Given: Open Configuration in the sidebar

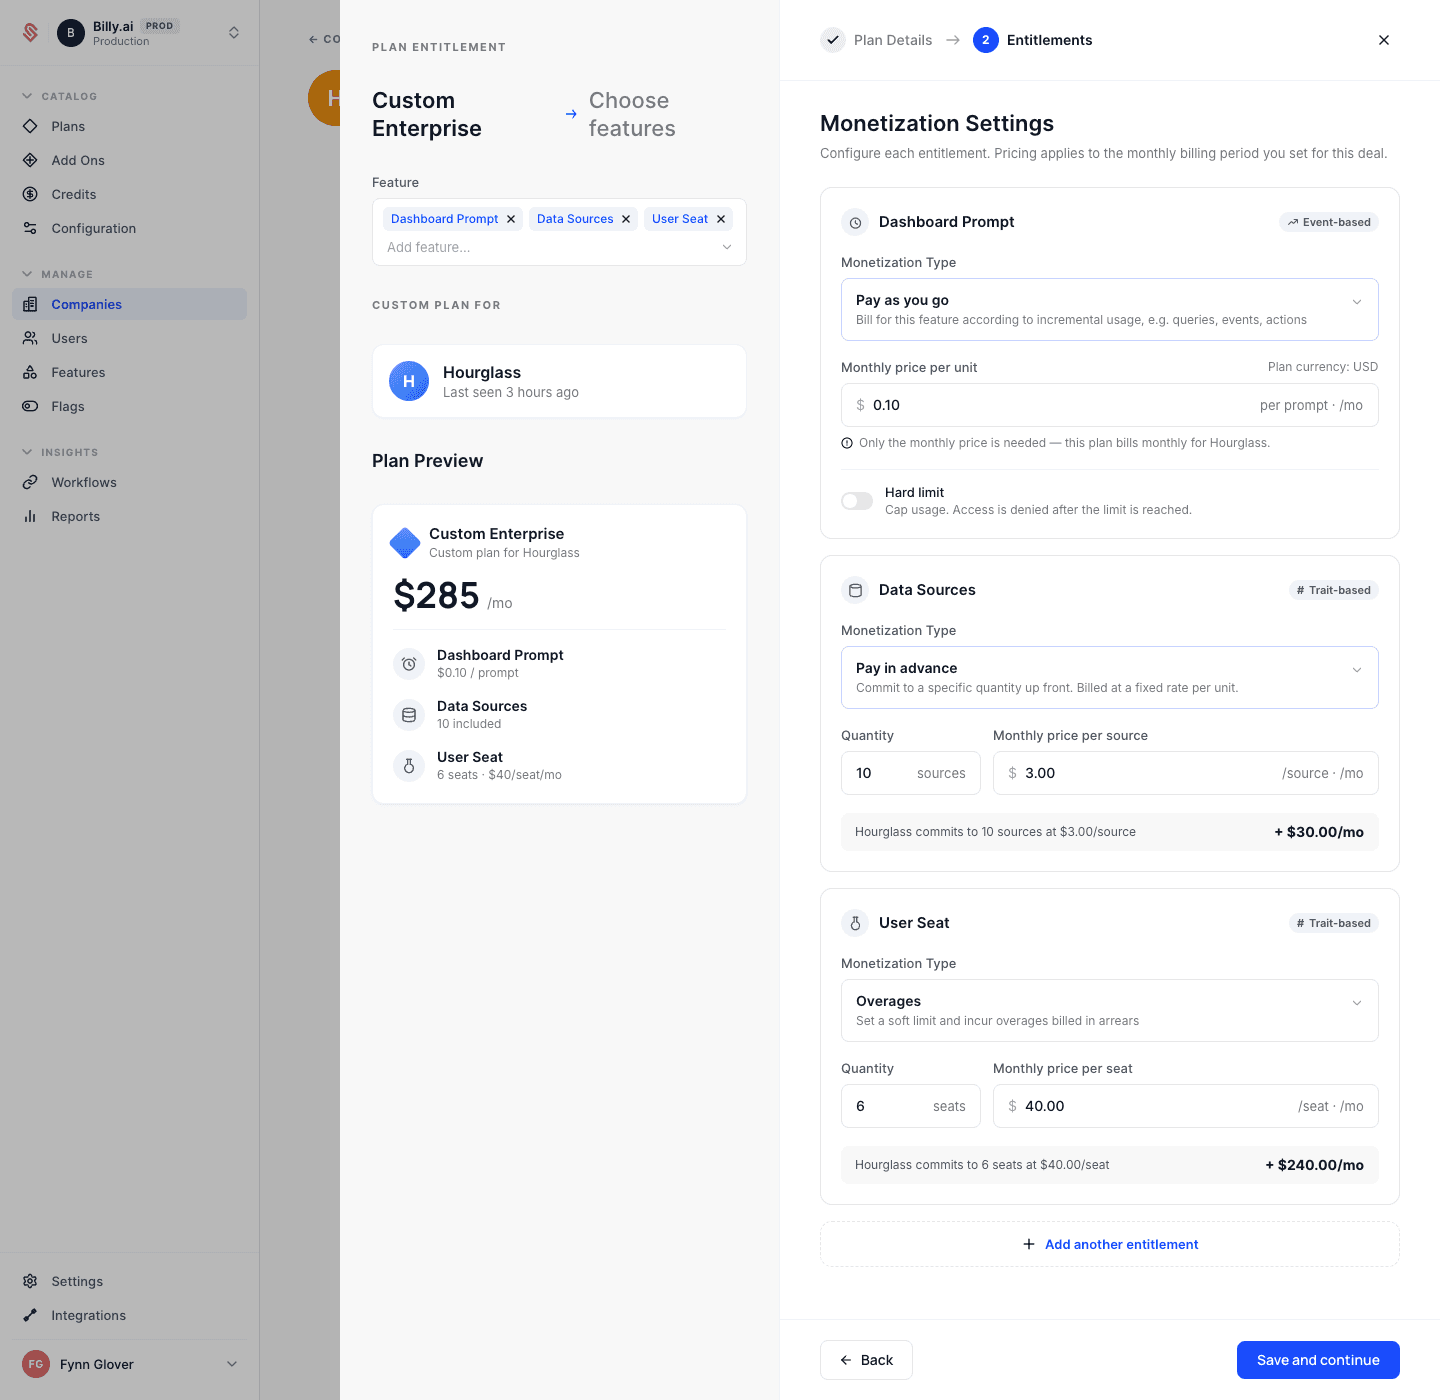Looking at the screenshot, I should [x=129, y=228].
